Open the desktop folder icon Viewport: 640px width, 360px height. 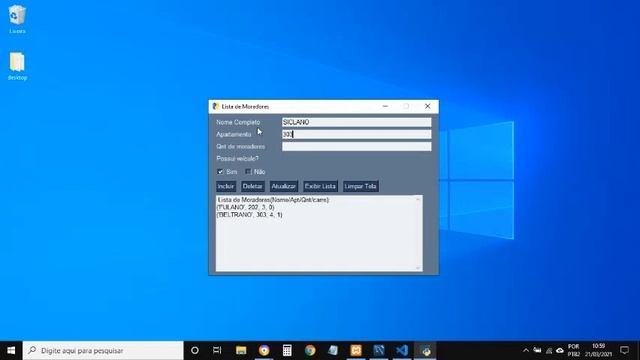(17, 66)
